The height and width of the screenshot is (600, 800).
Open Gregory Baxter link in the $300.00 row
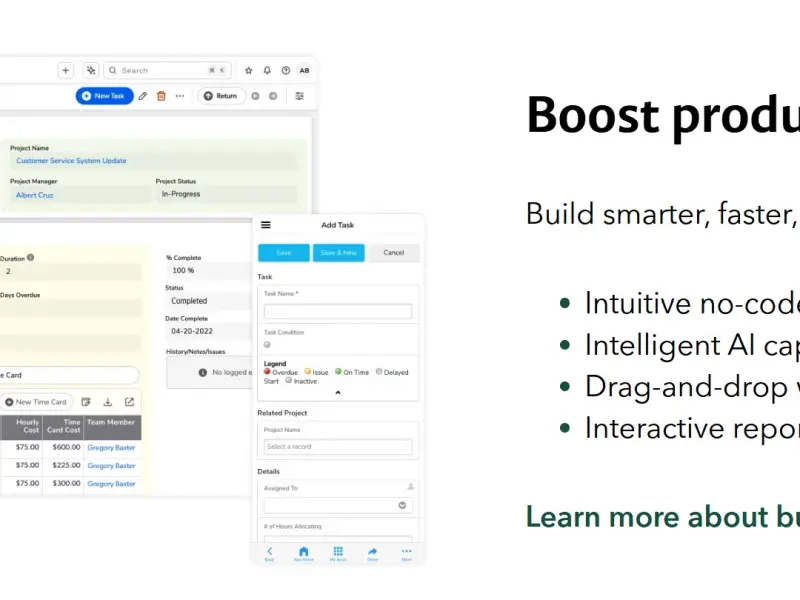(x=111, y=484)
